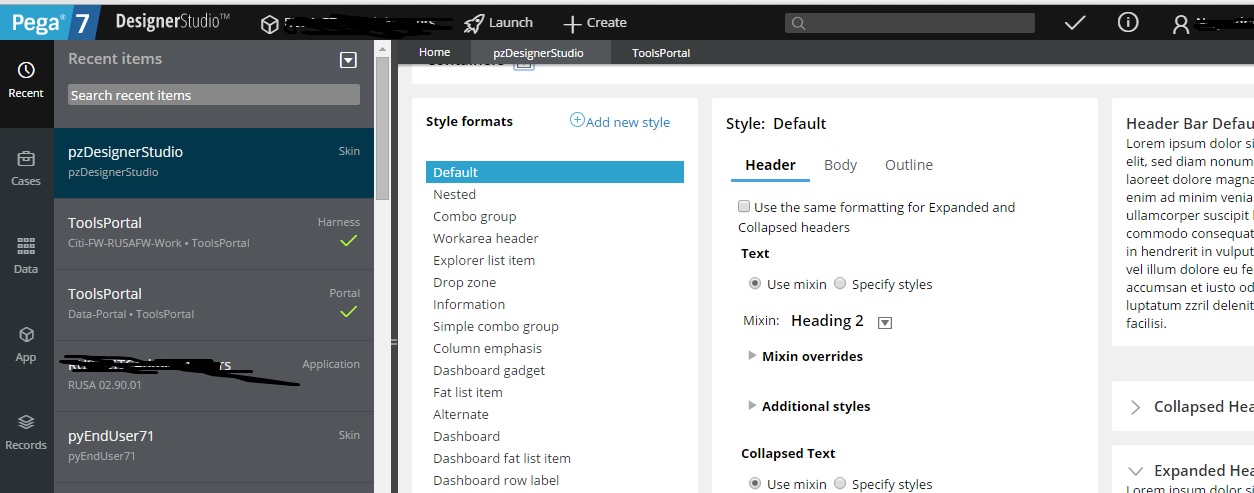
Task: Select Use mixin radio under Collapsed Text
Action: [x=755, y=484]
